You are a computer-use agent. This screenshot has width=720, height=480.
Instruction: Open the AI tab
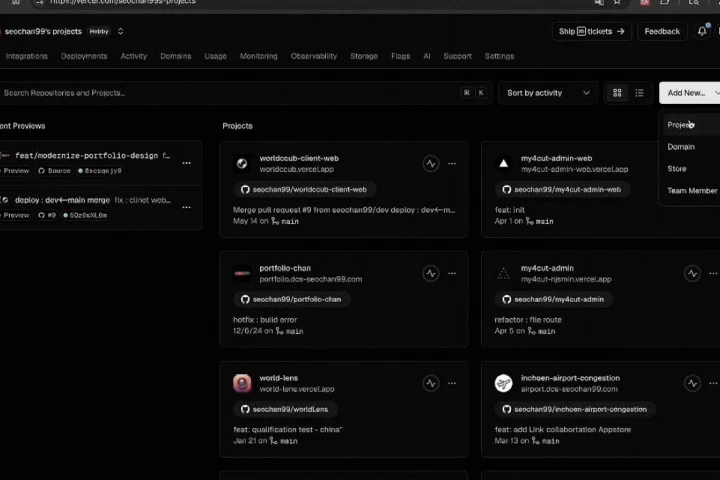[x=427, y=56]
